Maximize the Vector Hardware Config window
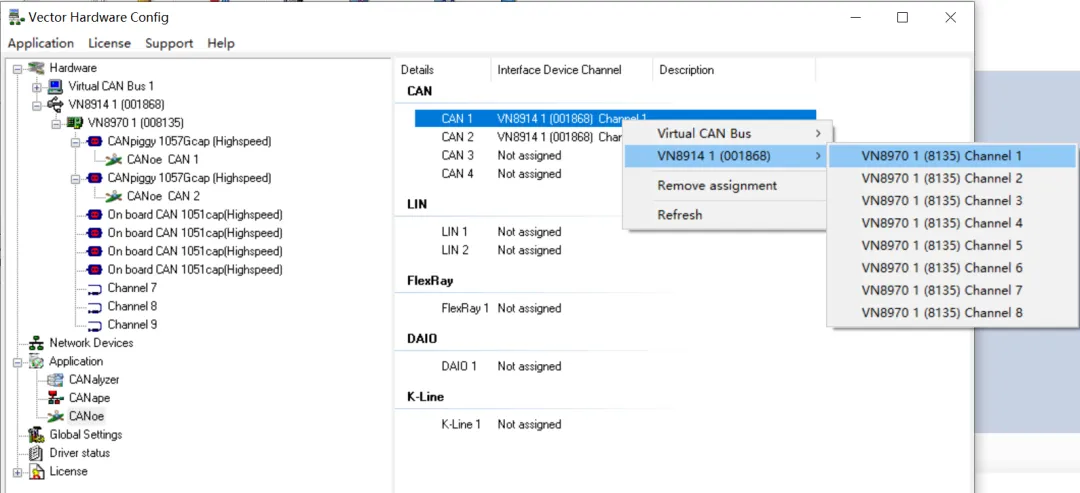Viewport: 1080px width, 493px height. tap(902, 18)
